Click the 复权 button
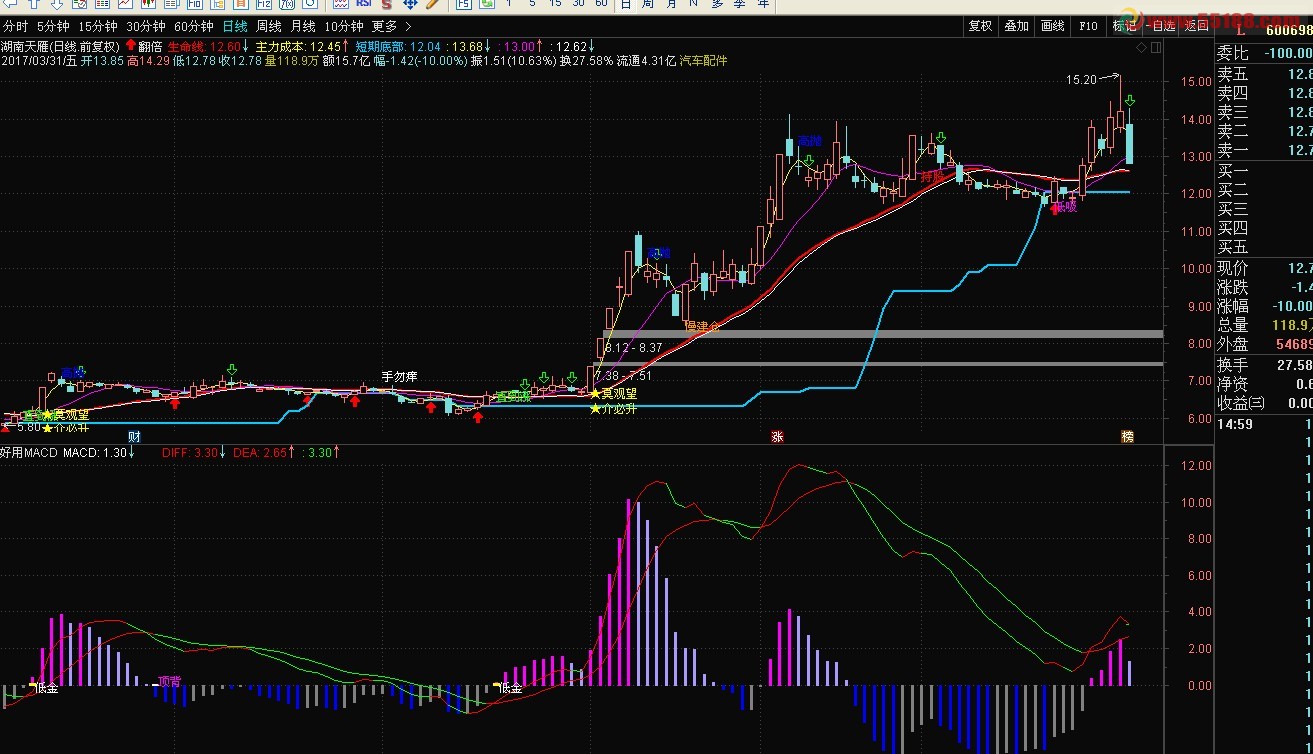Viewport: 1313px width, 754px height. [981, 26]
